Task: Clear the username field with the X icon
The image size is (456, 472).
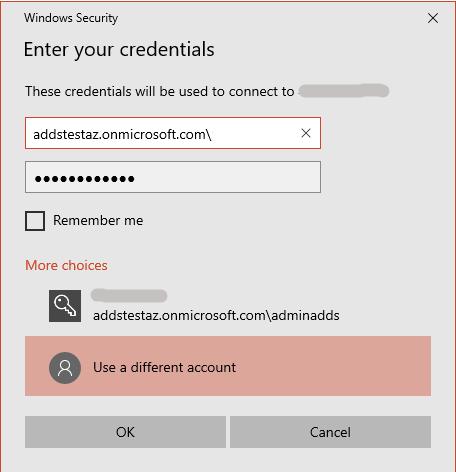Action: pyautogui.click(x=306, y=133)
